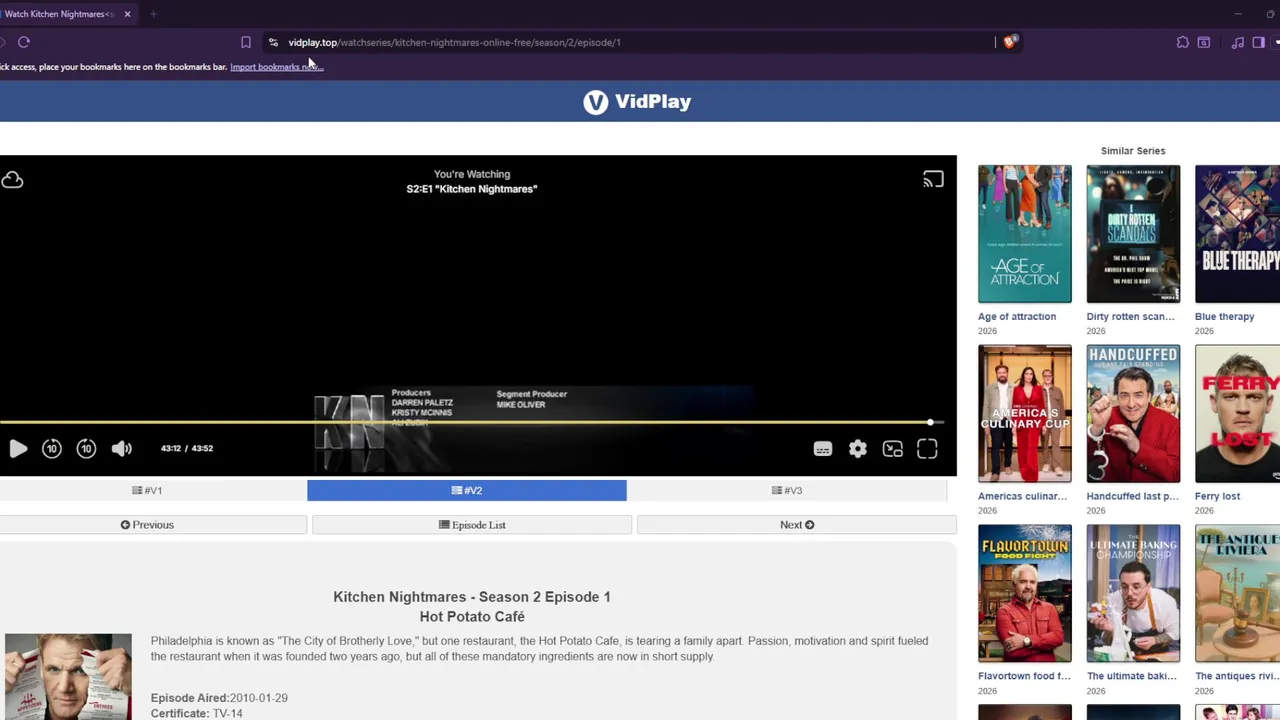Click the VidPlay logo in the header

point(638,101)
